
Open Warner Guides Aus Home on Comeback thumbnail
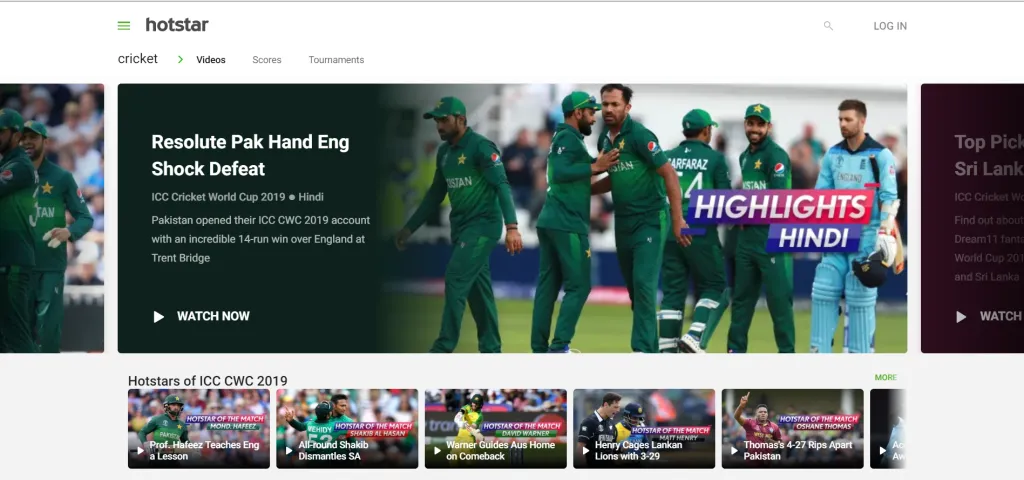(x=496, y=428)
